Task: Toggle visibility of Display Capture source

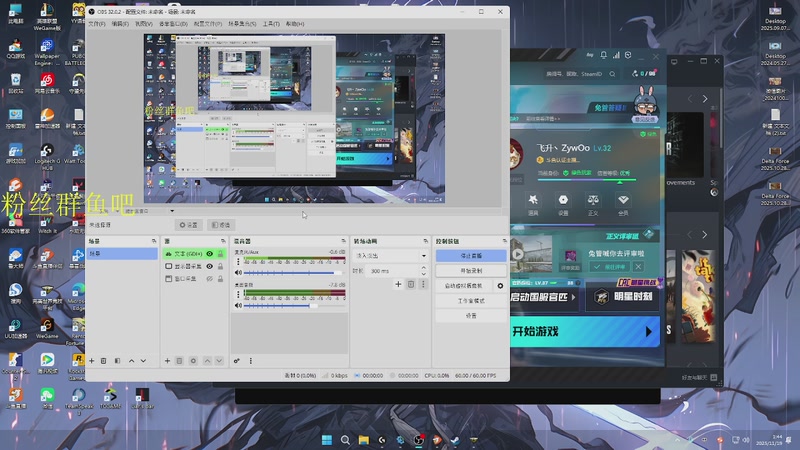Action: [x=210, y=266]
